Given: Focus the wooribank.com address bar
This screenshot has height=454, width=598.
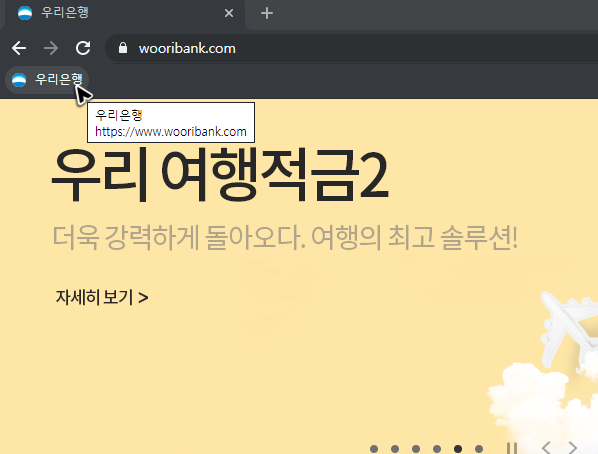Looking at the screenshot, I should (x=351, y=48).
